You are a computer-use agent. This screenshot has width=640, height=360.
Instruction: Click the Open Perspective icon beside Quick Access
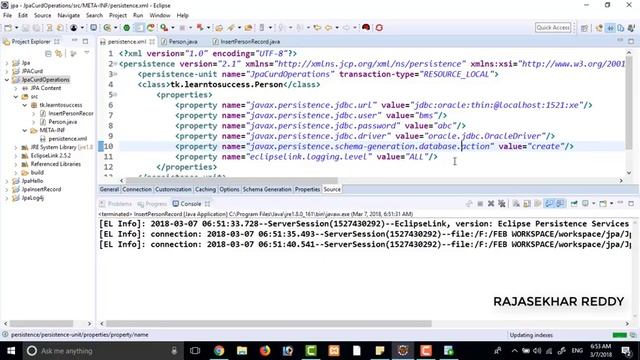[x=584, y=28]
